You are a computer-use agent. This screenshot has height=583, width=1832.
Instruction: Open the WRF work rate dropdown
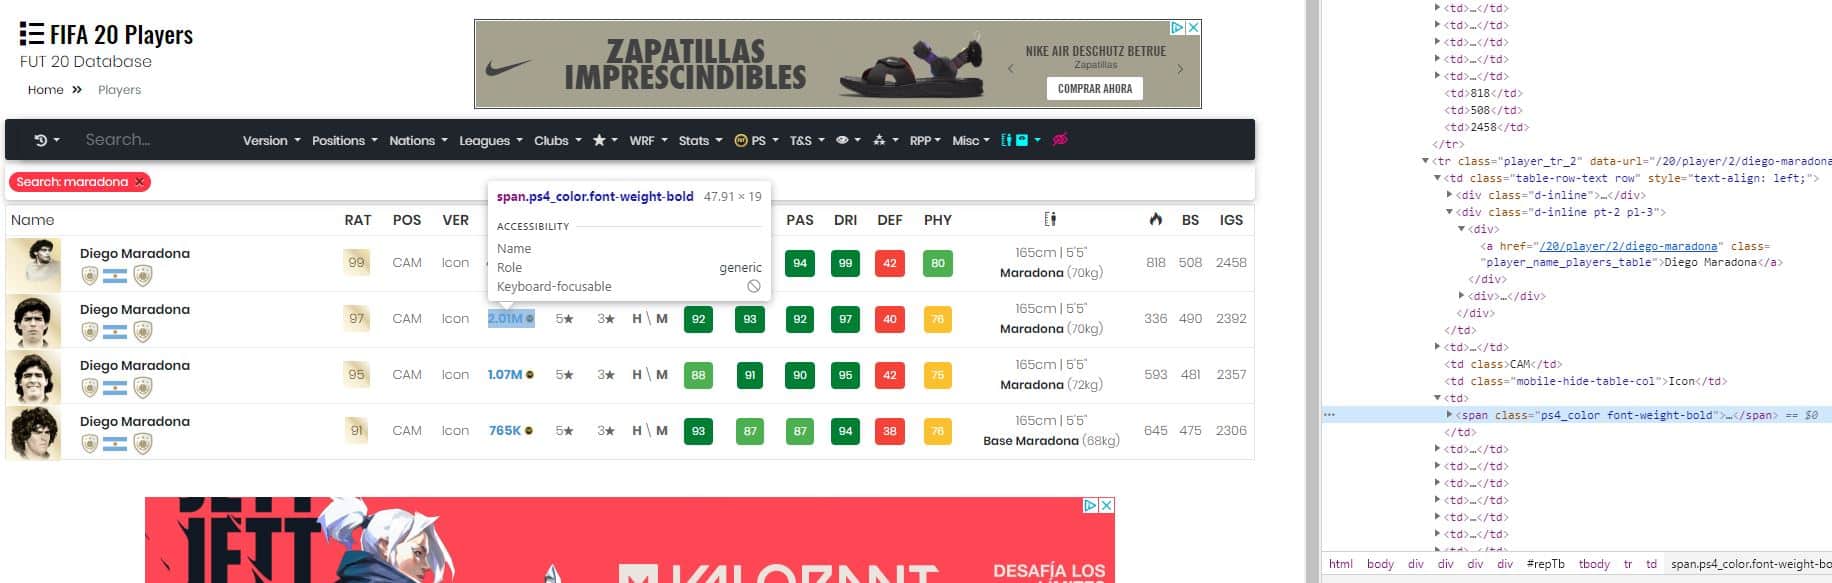(x=648, y=140)
